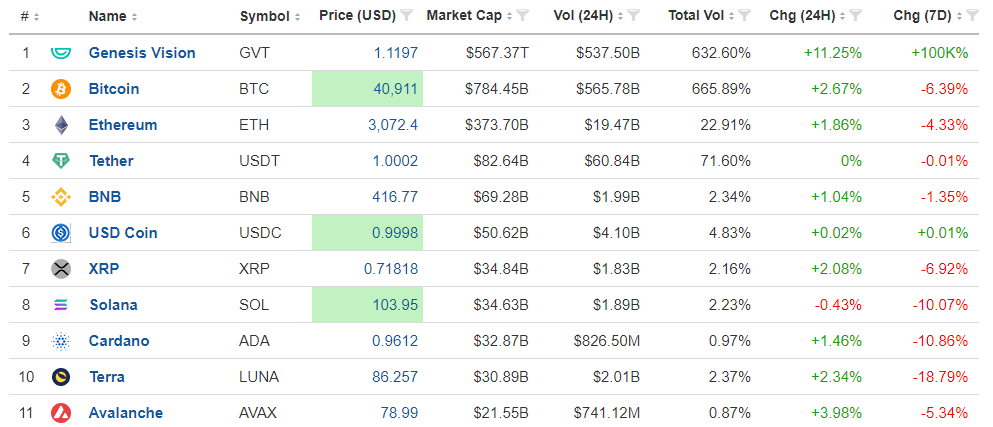Click 7D change +100K%

pyautogui.click(x=940, y=53)
